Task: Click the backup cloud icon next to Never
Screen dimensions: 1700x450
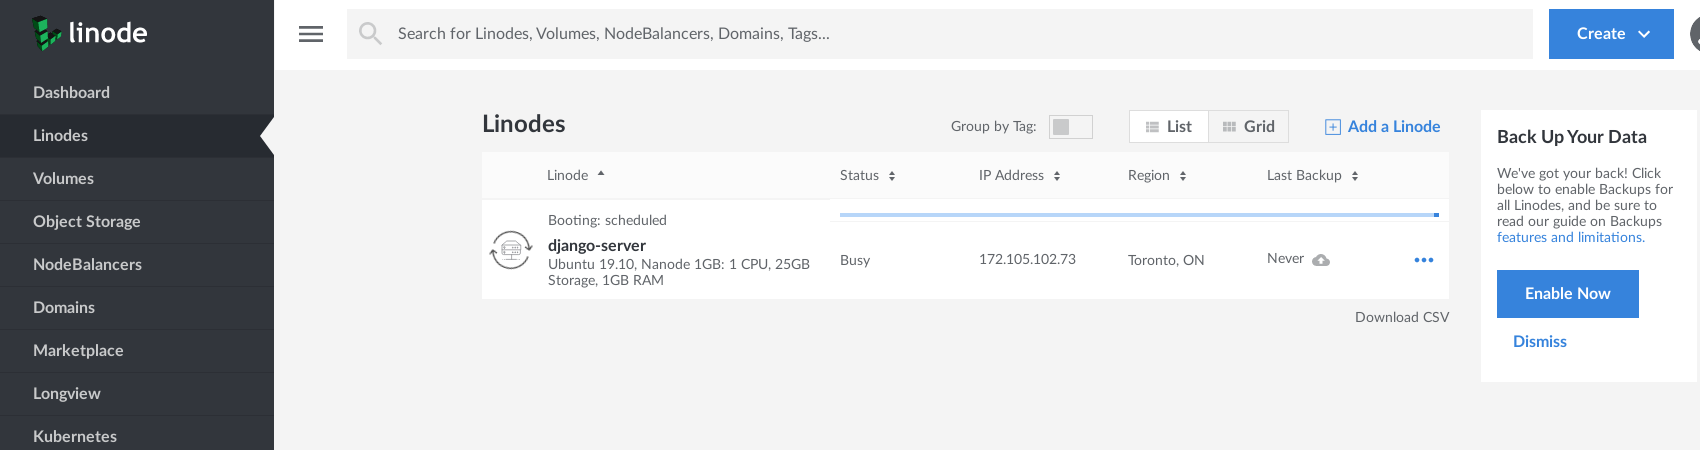Action: [1321, 260]
